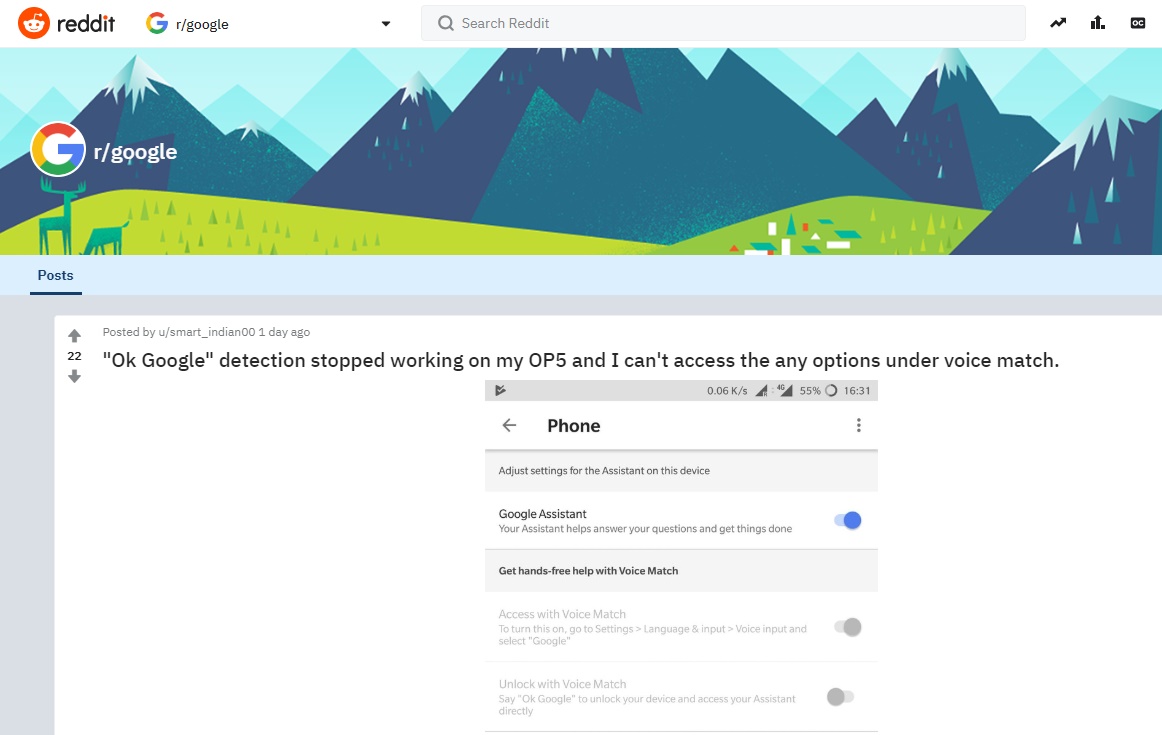Open the Popular trending arrow icon
This screenshot has width=1162, height=735.
click(x=1058, y=23)
